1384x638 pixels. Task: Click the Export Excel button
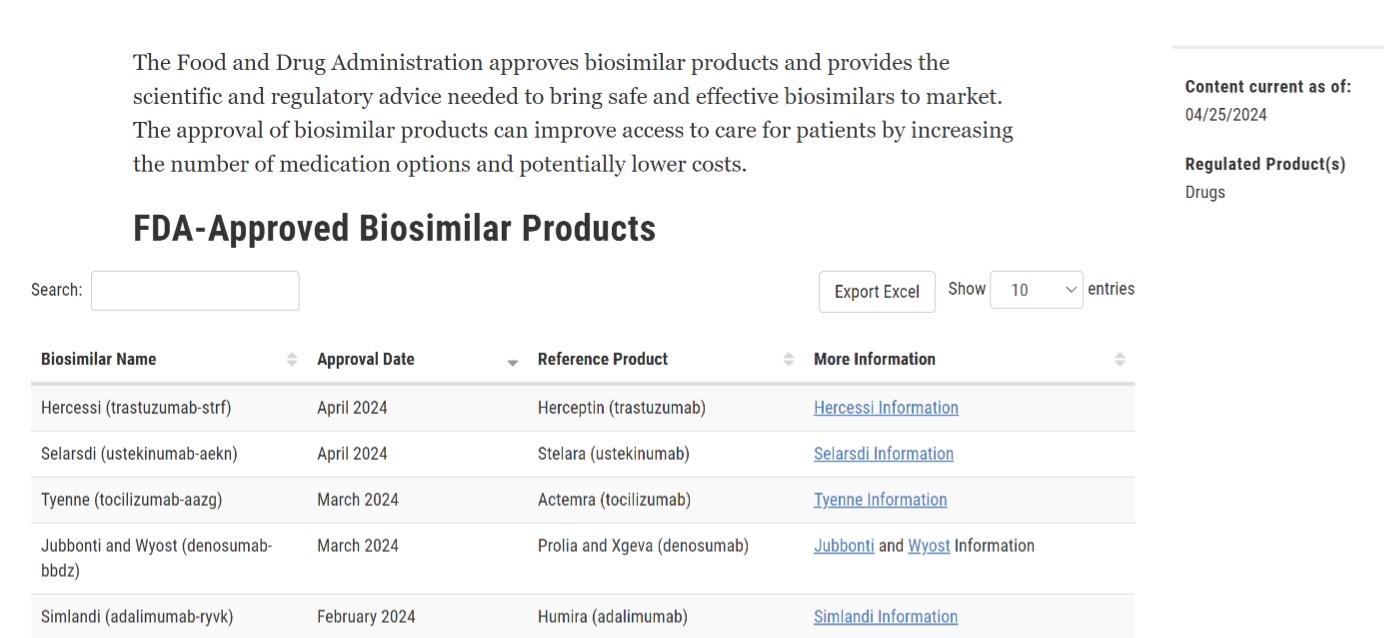point(877,292)
